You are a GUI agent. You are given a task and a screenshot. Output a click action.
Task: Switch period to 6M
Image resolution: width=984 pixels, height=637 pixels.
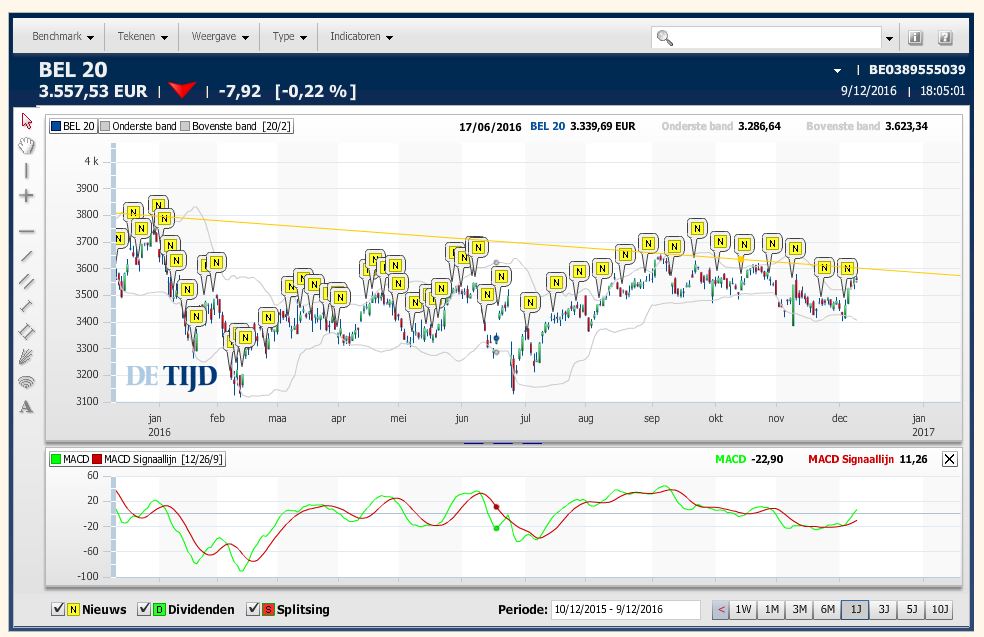[828, 610]
